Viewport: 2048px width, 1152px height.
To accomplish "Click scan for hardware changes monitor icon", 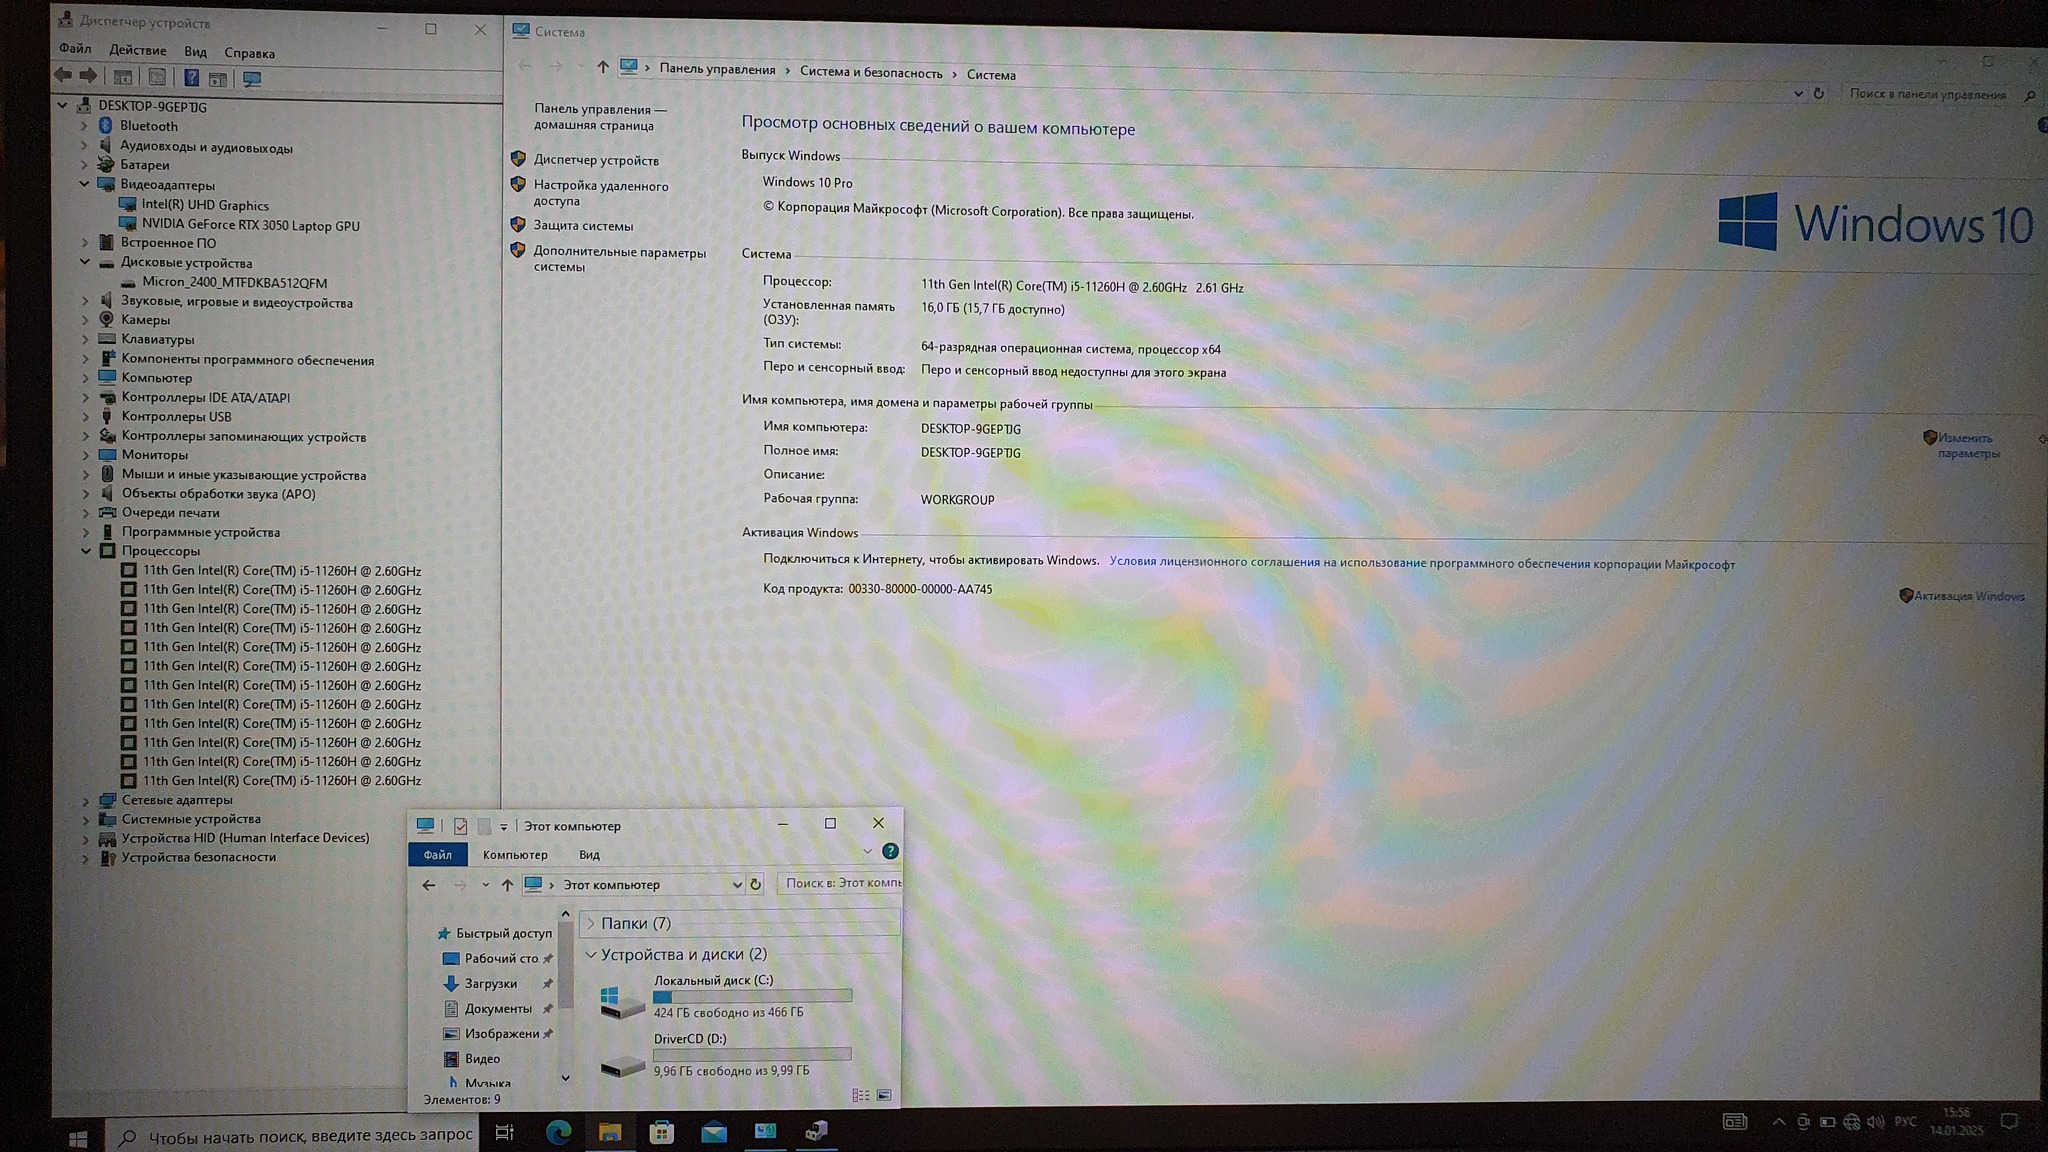I will tap(252, 79).
